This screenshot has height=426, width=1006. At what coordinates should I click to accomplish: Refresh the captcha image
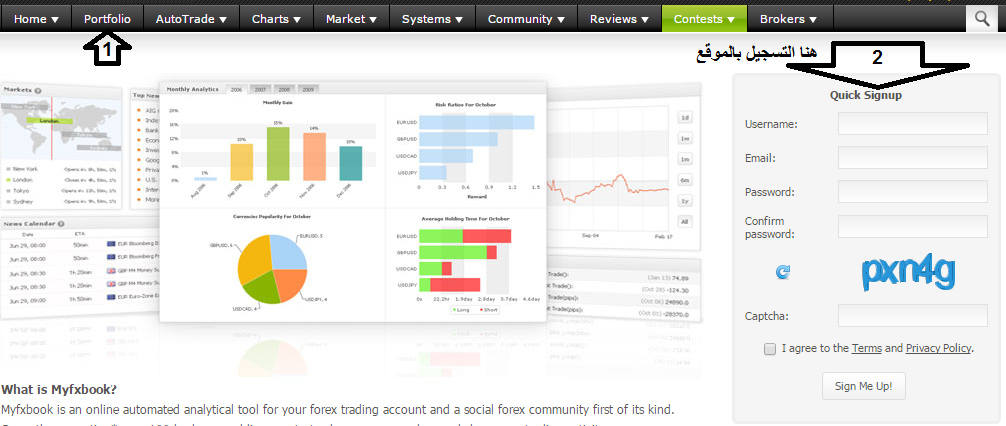(783, 273)
